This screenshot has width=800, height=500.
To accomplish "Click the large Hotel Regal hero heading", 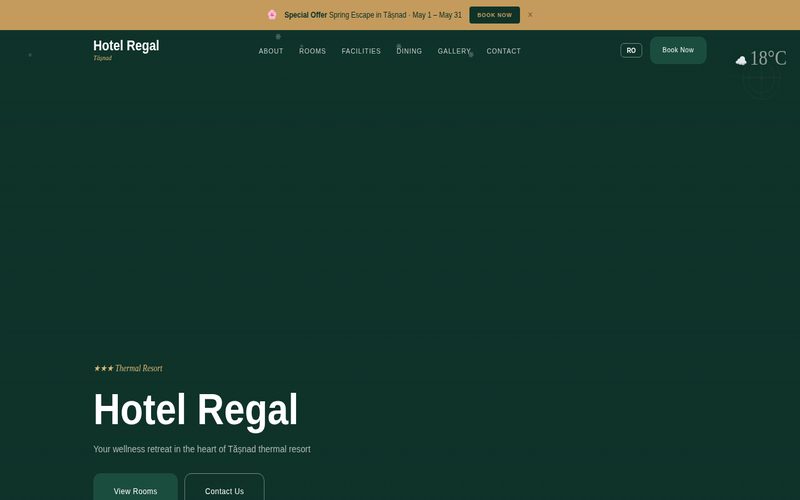I will [196, 410].
